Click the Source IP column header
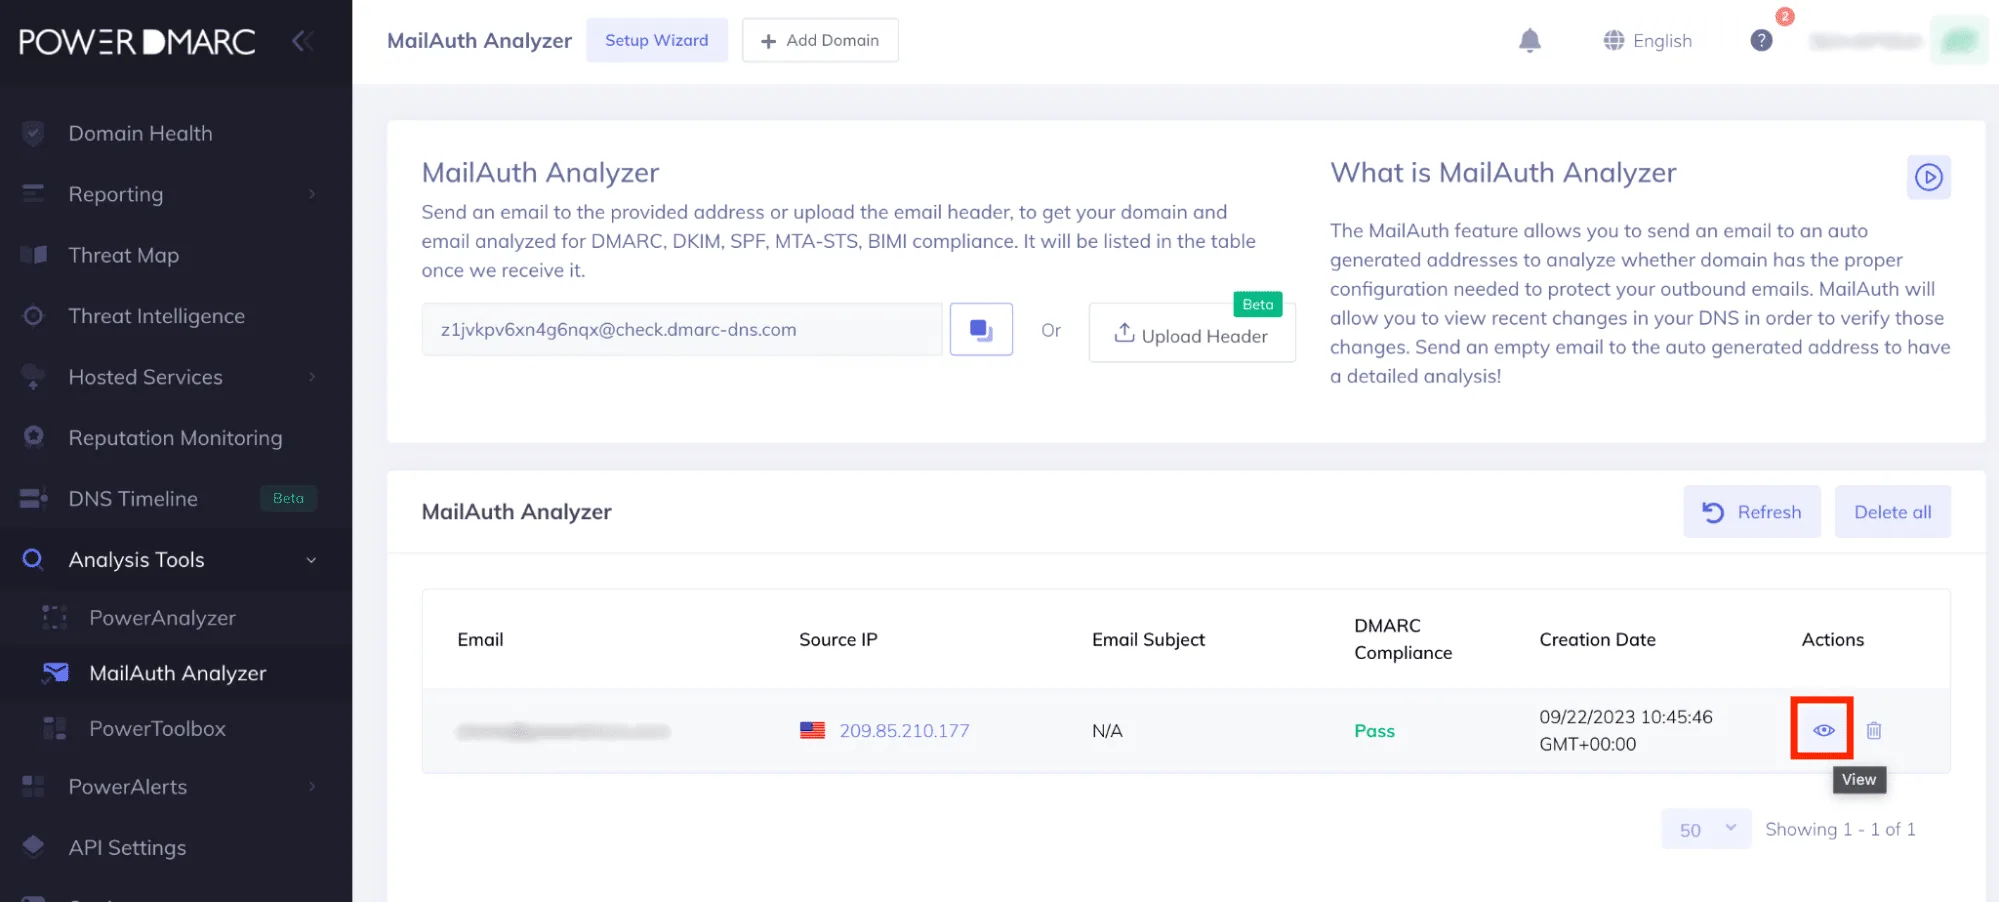The image size is (1999, 902). coord(838,639)
